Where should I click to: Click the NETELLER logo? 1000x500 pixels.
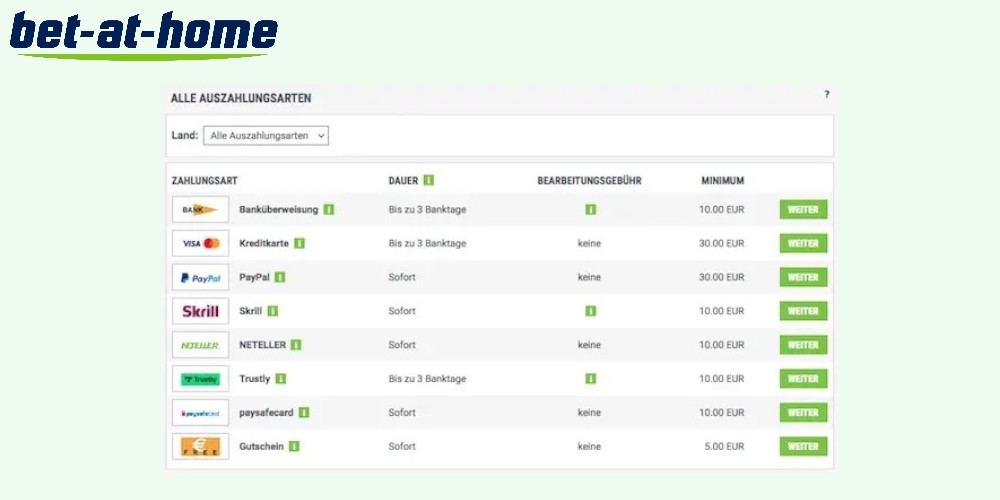tap(200, 345)
